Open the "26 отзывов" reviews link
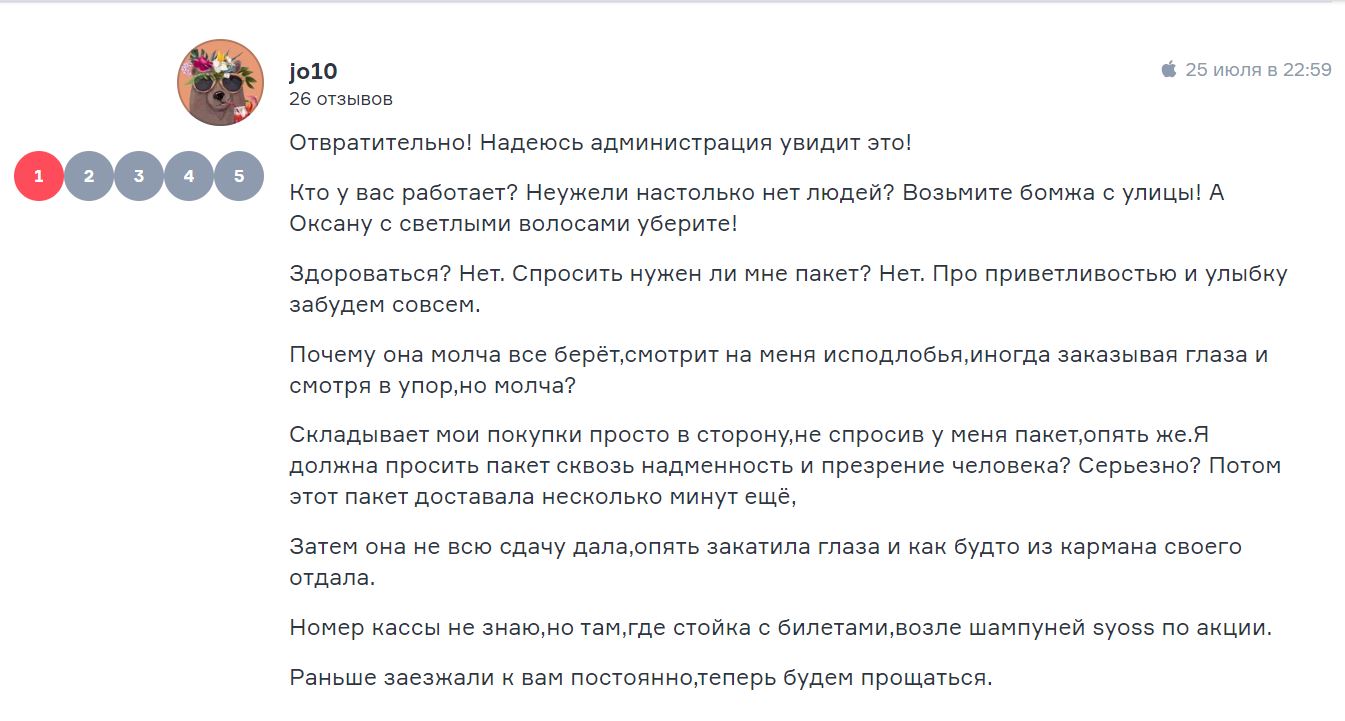This screenshot has height=721, width=1345. click(x=341, y=99)
